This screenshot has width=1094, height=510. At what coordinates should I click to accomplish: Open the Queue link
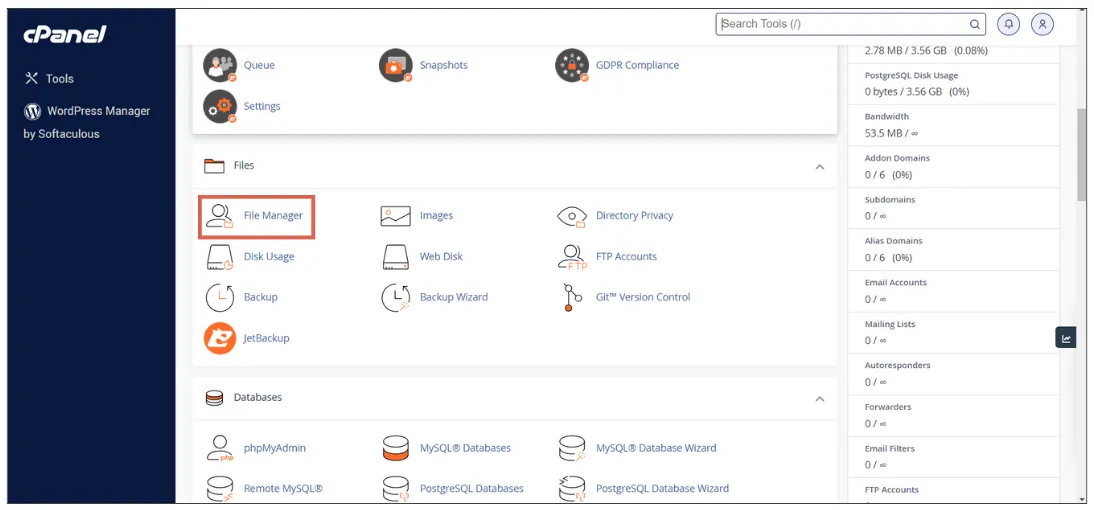point(259,65)
